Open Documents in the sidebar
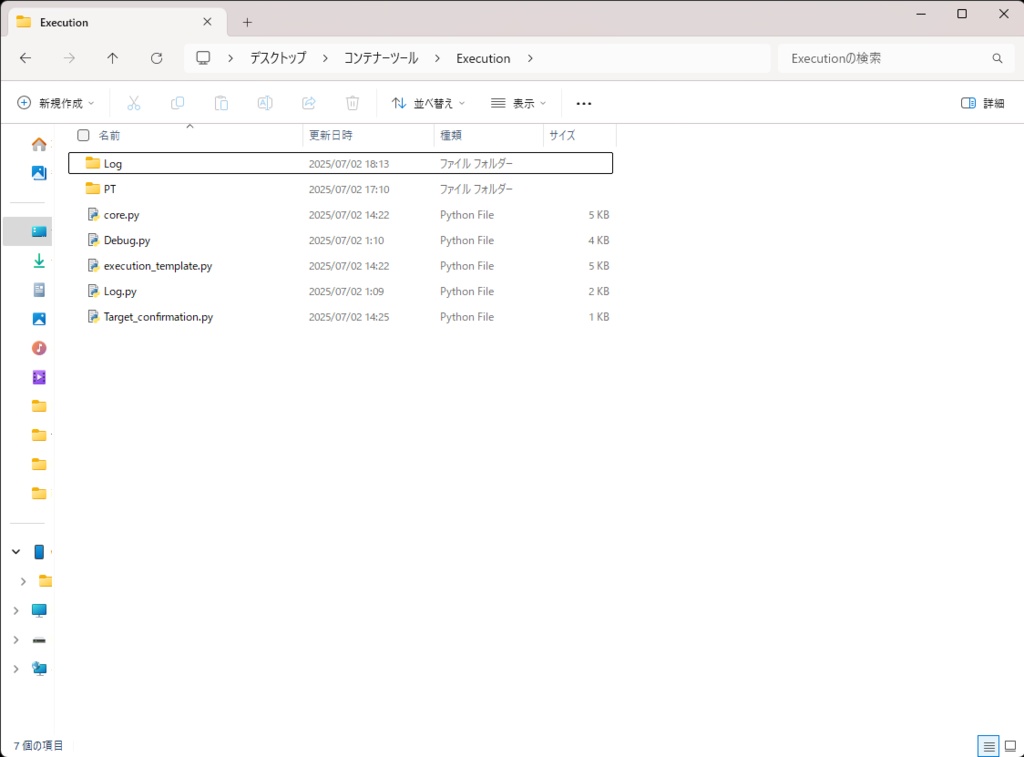The image size is (1024, 757). (39, 290)
